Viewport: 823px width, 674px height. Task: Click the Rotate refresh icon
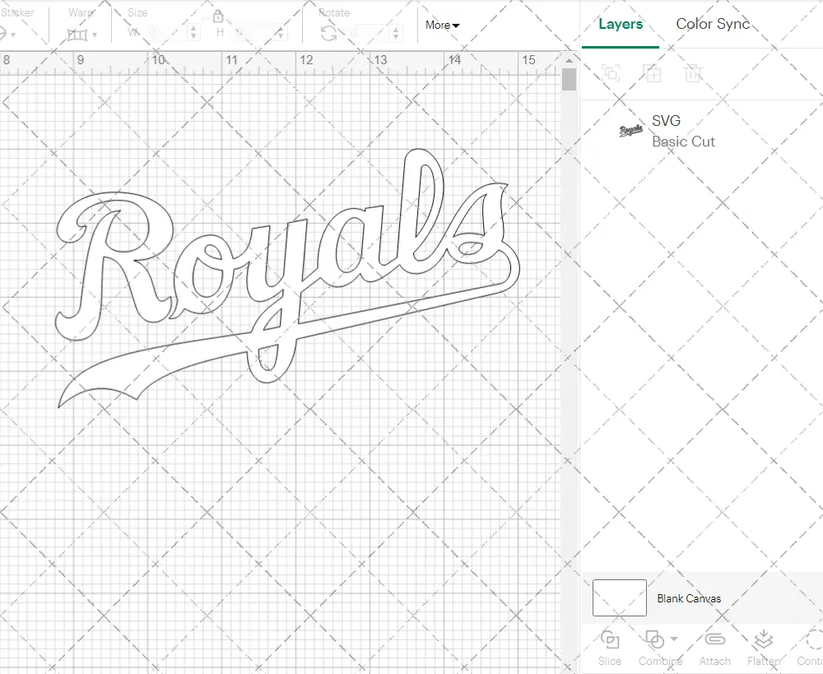tap(330, 32)
